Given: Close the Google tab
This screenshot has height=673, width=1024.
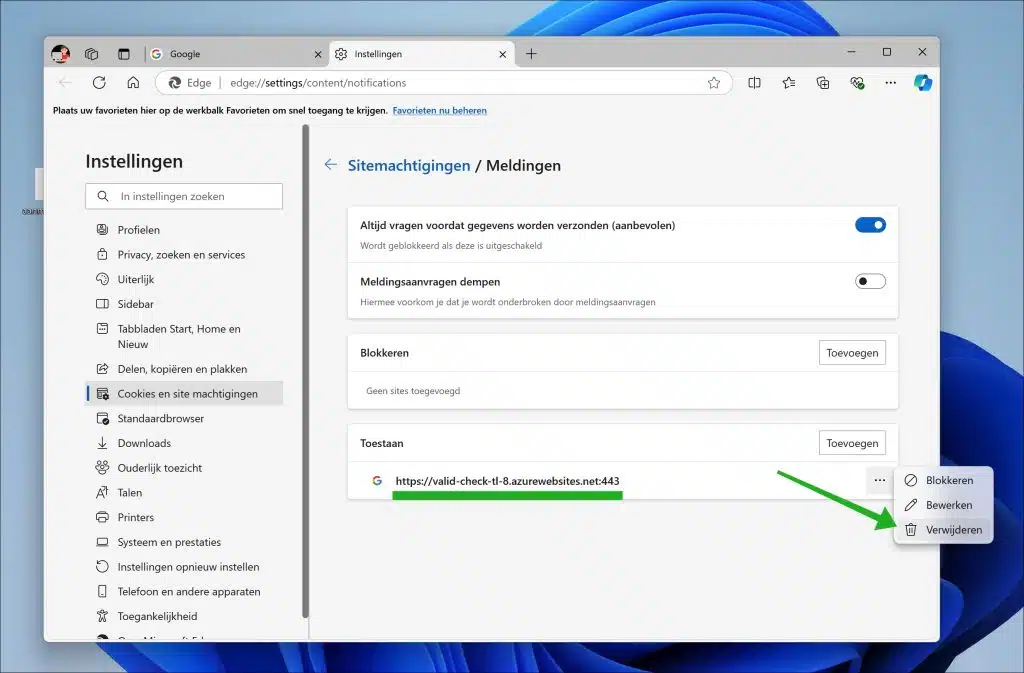Looking at the screenshot, I should click(318, 54).
